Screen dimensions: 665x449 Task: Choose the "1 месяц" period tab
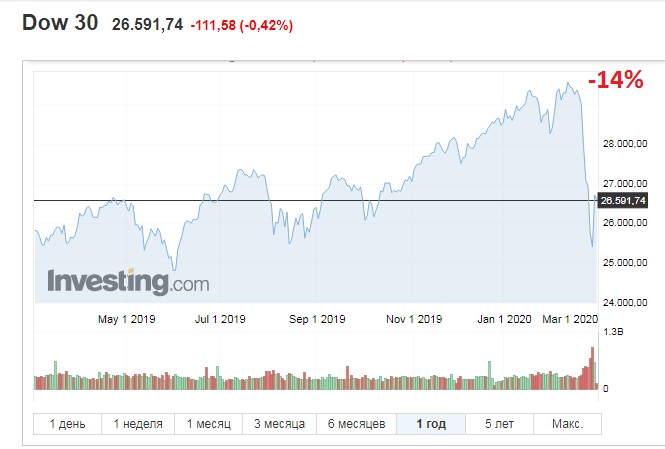click(x=211, y=424)
